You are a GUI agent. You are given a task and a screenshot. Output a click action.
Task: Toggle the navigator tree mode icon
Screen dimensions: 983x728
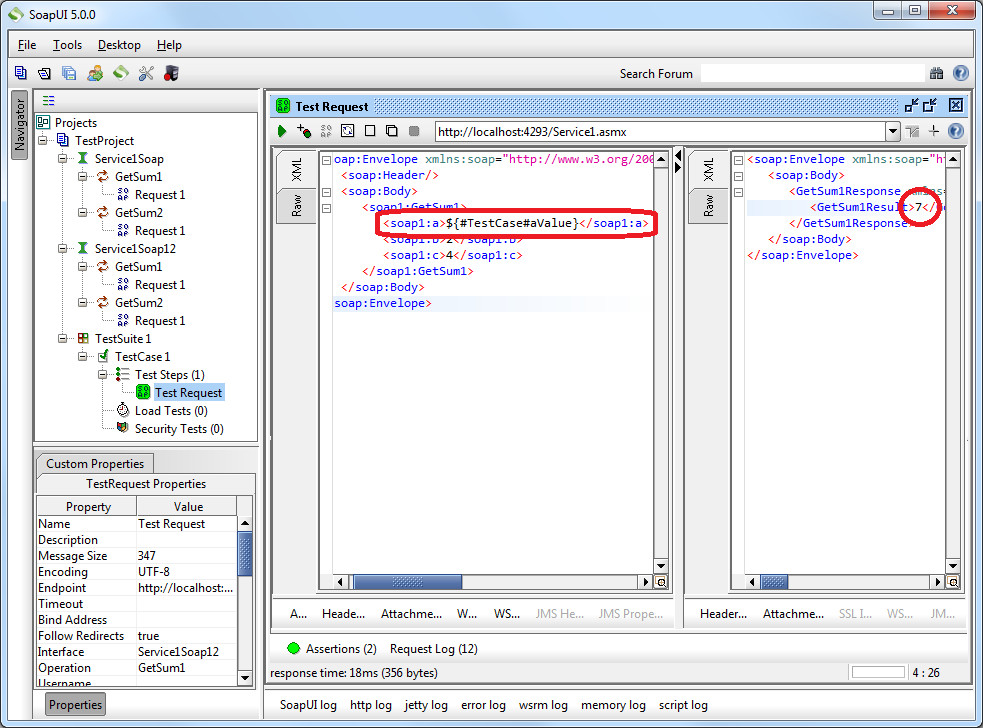(x=48, y=100)
